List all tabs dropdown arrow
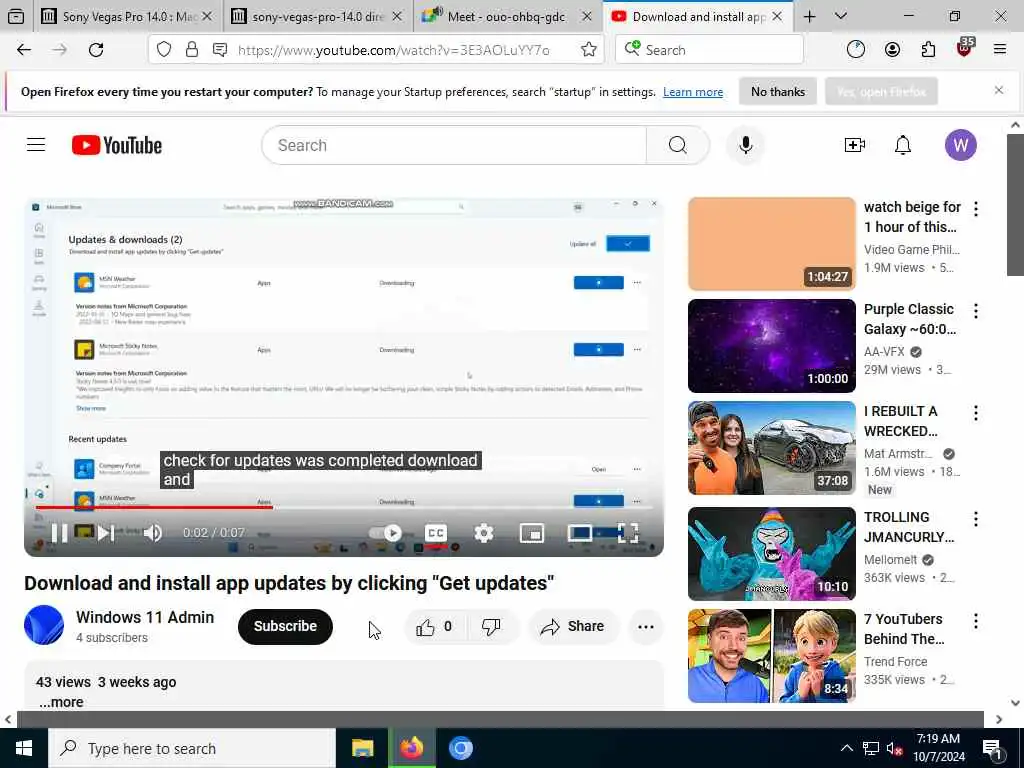The height and width of the screenshot is (768, 1024). pyautogui.click(x=841, y=16)
